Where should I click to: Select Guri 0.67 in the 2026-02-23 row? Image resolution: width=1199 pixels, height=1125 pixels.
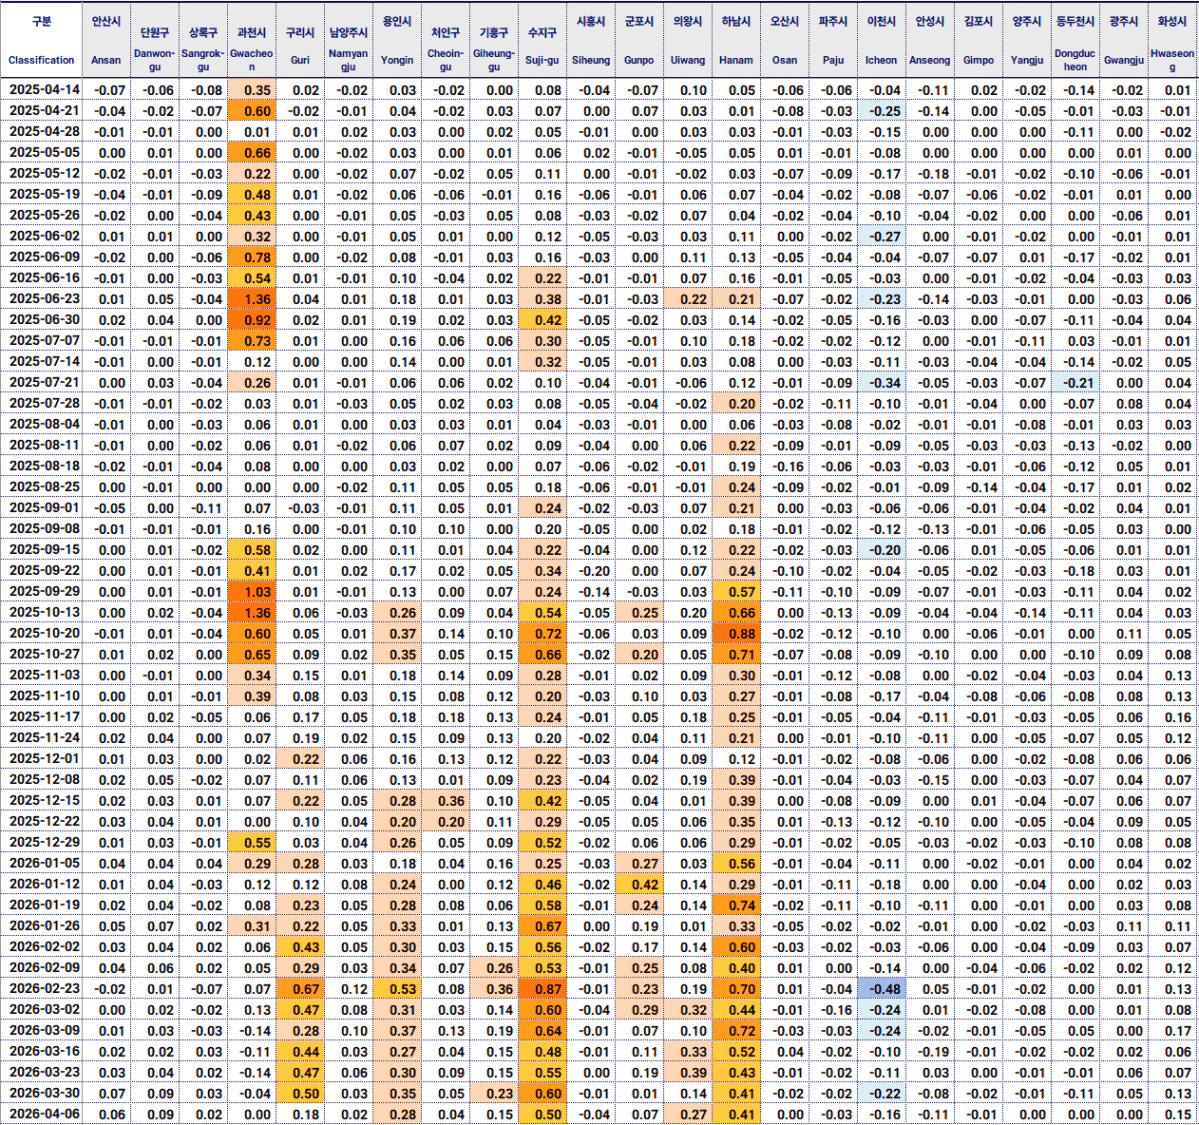300,989
